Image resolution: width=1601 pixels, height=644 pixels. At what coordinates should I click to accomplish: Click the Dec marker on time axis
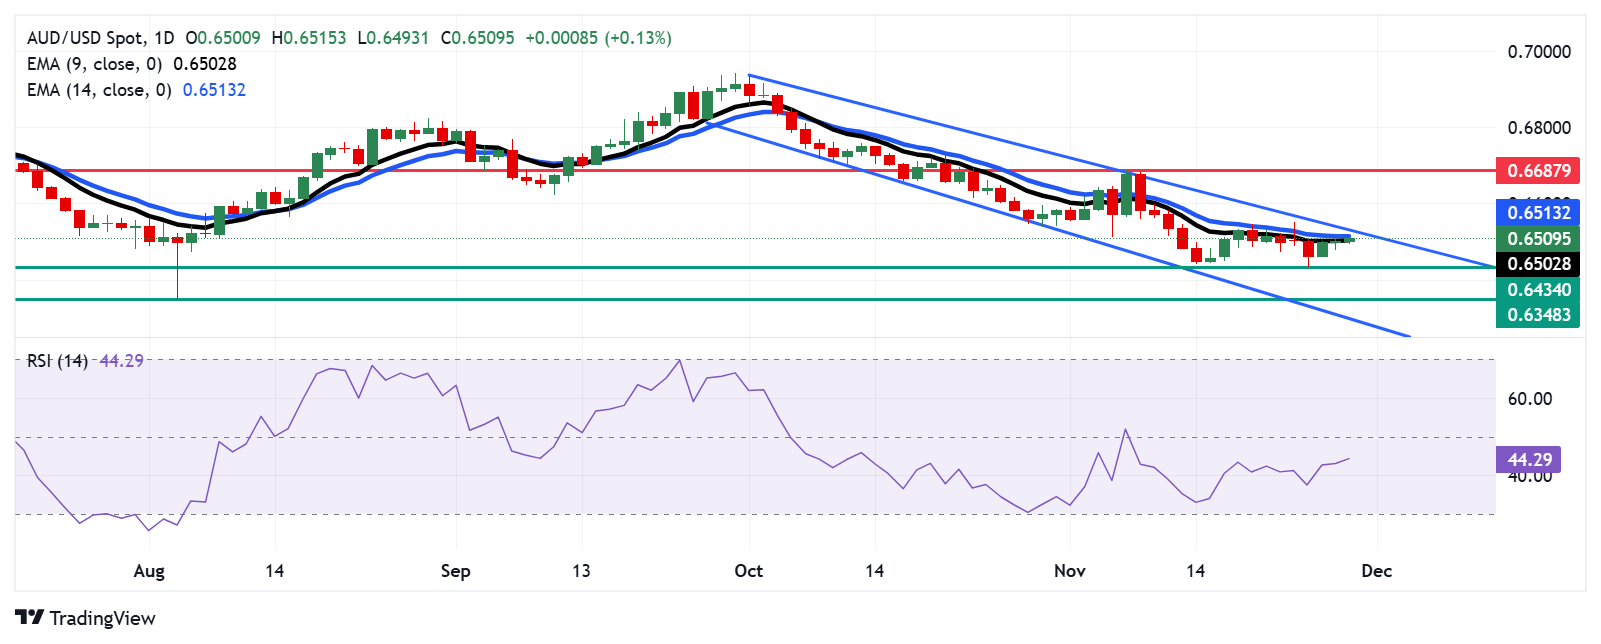[x=1376, y=571]
